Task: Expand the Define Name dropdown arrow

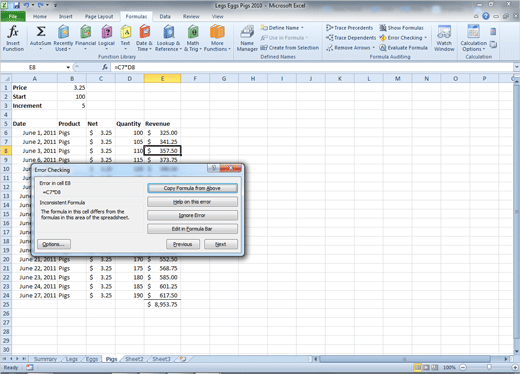Action: tap(302, 28)
